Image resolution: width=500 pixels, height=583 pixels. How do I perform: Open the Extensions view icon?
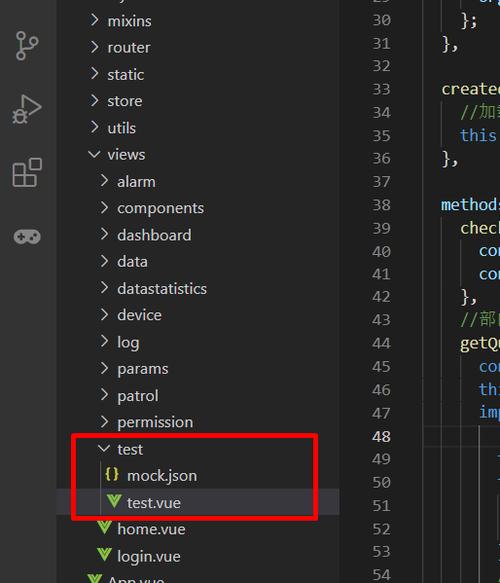click(x=27, y=172)
